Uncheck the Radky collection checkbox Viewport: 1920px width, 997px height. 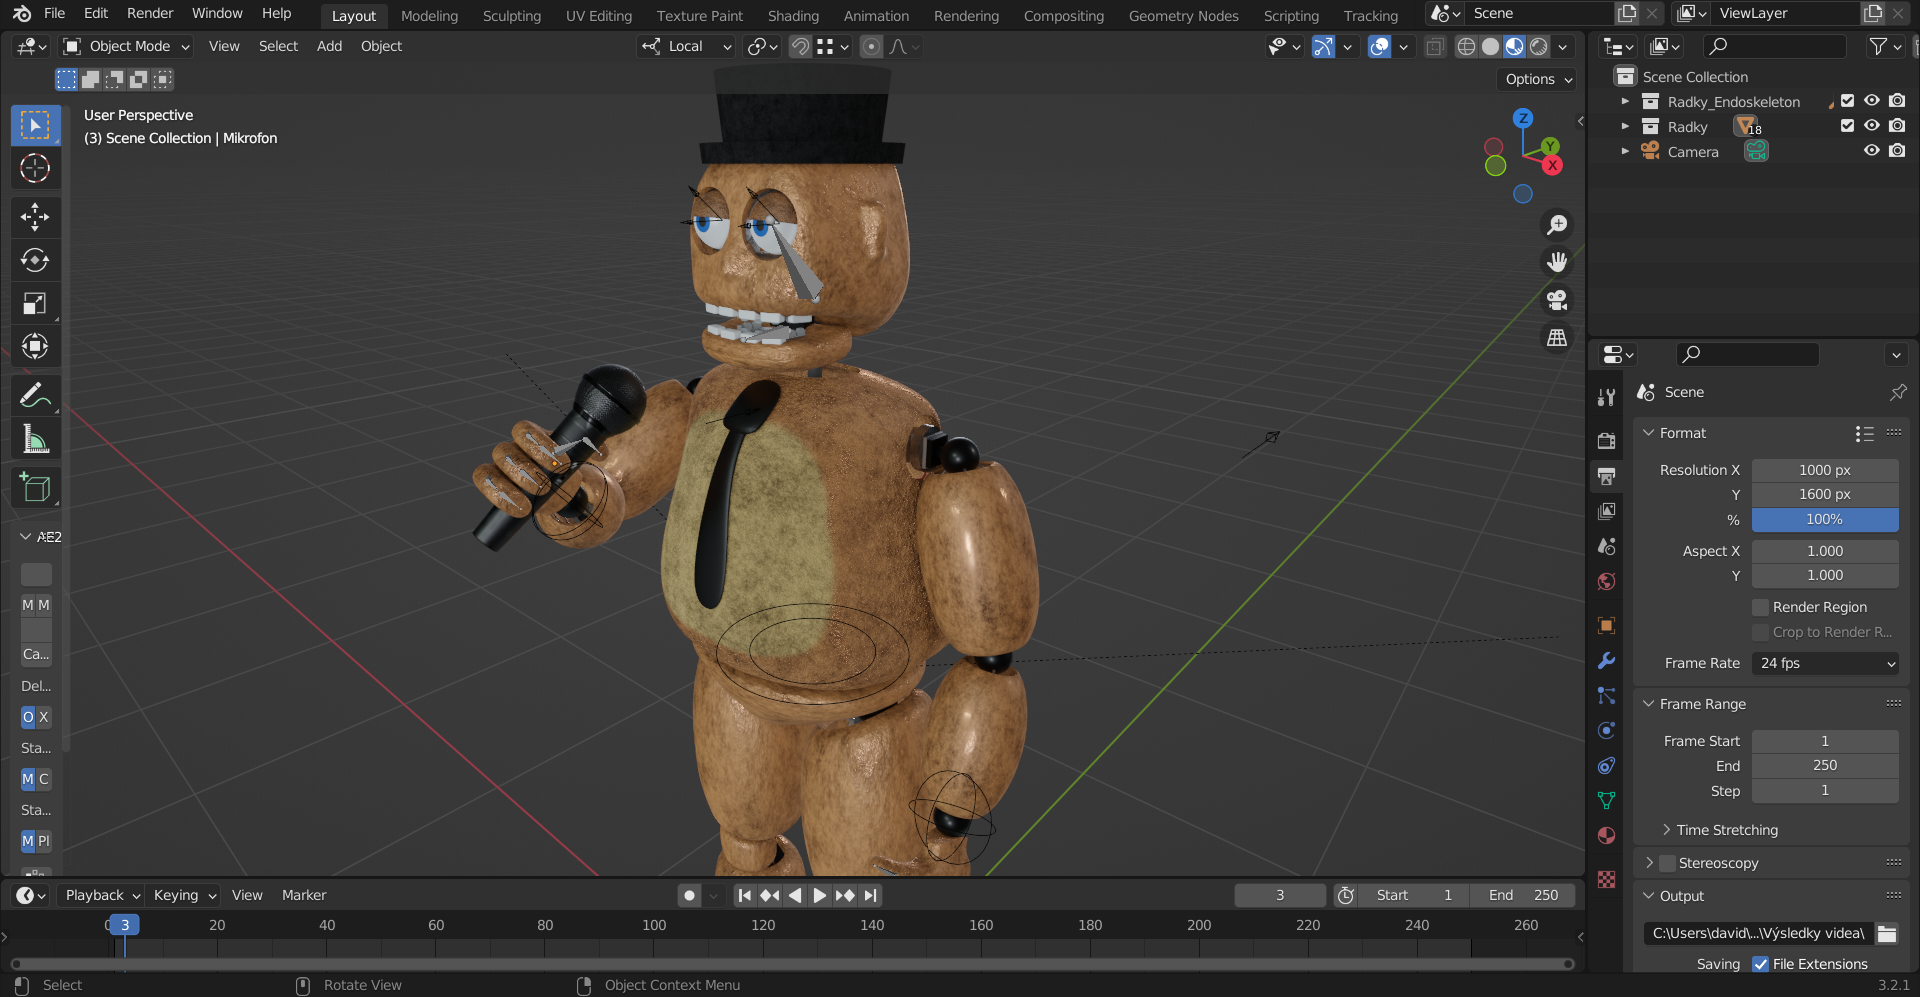pos(1846,126)
